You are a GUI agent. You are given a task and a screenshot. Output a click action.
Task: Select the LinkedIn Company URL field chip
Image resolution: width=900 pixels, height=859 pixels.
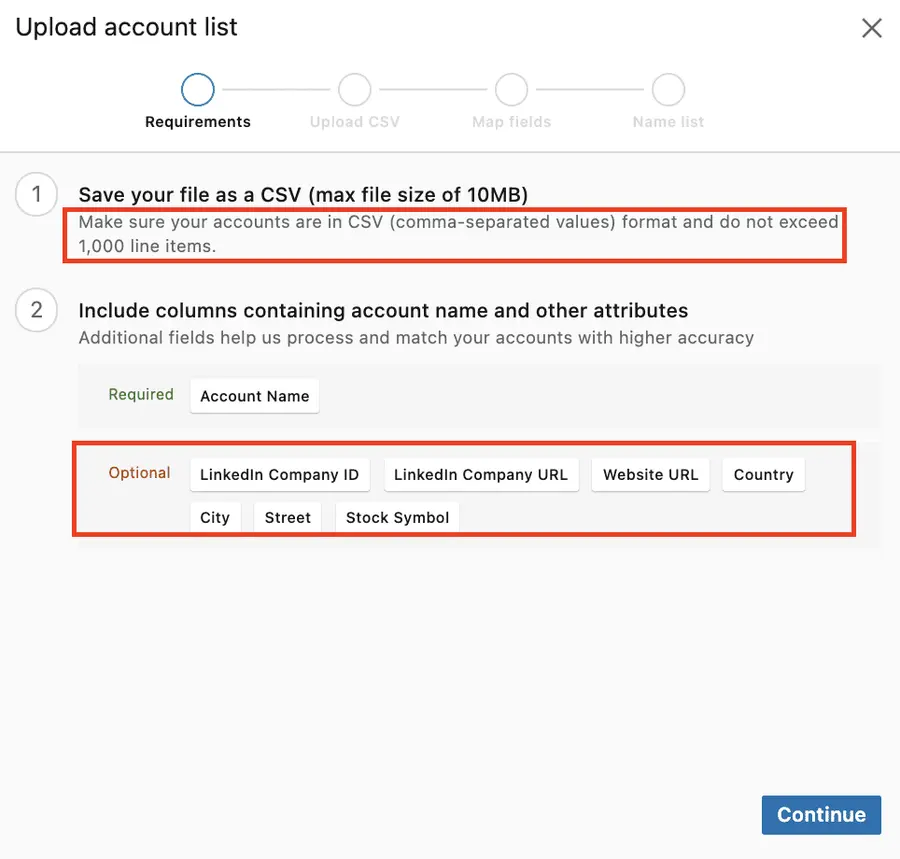point(481,475)
